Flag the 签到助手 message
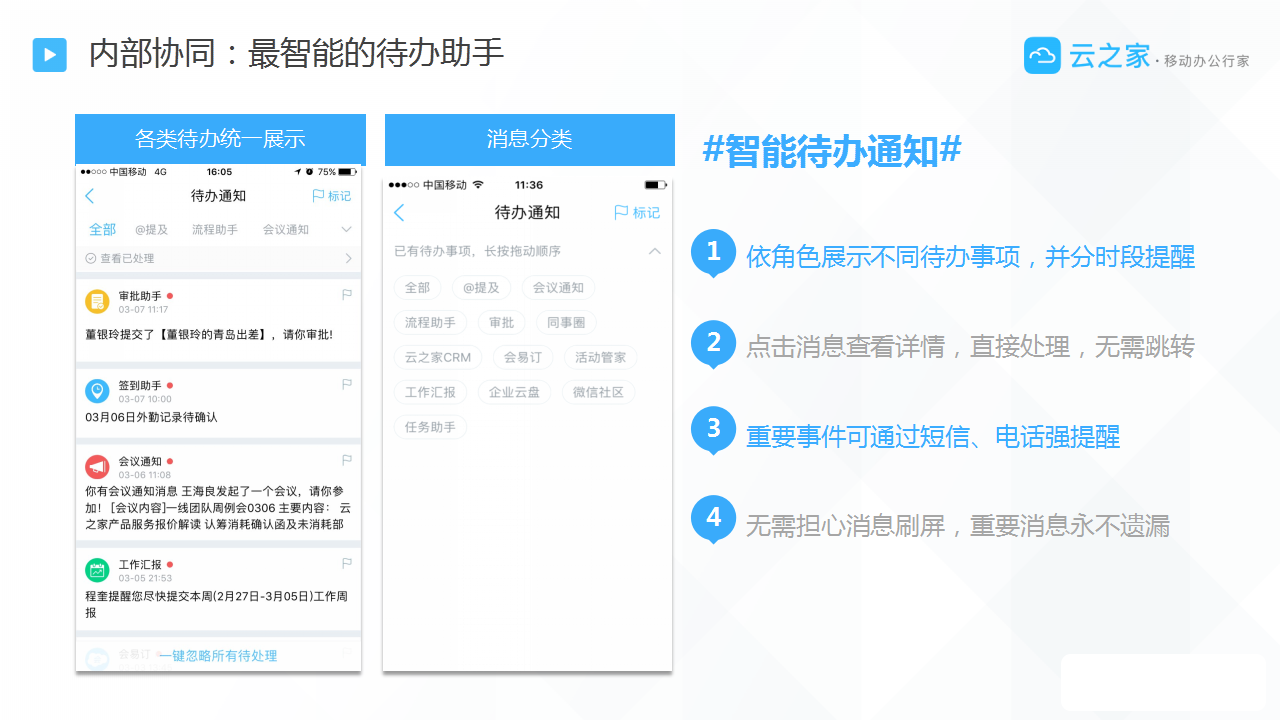Viewport: 1280px width, 720px height. tap(347, 383)
